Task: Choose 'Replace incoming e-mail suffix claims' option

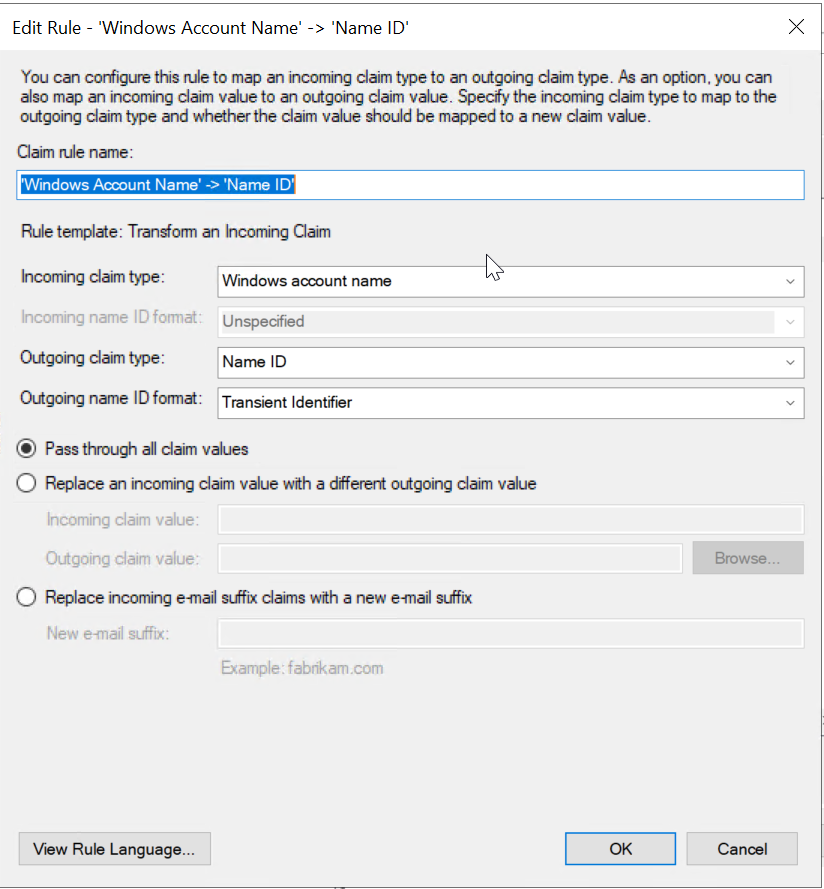Action: (x=28, y=598)
